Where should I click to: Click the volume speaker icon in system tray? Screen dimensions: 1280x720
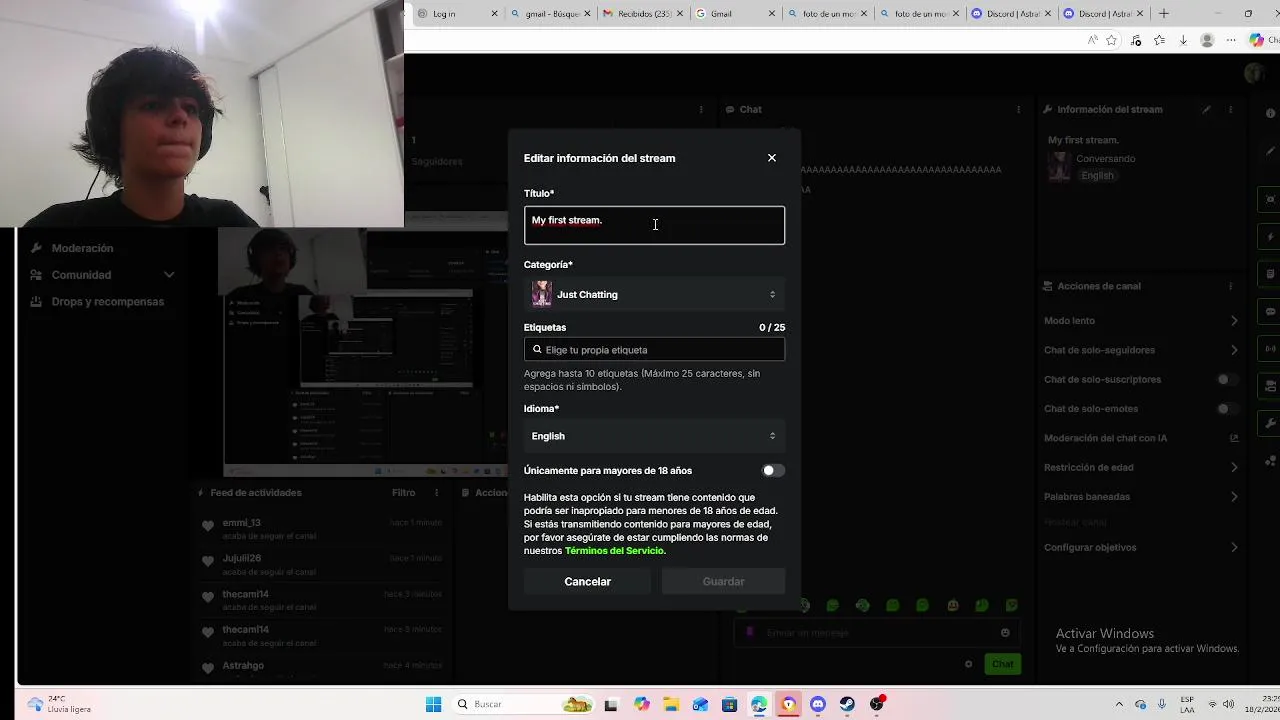pyautogui.click(x=1227, y=704)
